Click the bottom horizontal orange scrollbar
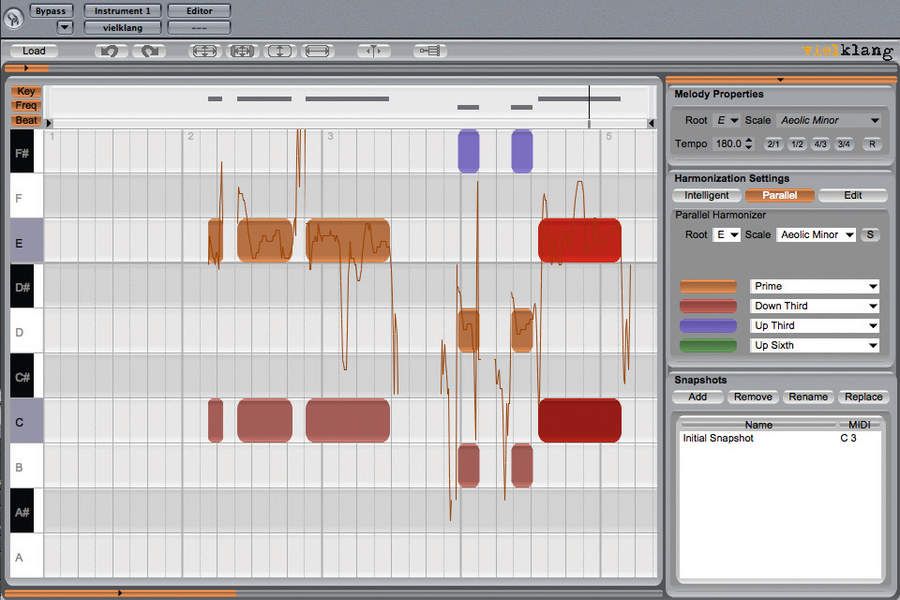The width and height of the screenshot is (900, 600). coord(120,593)
